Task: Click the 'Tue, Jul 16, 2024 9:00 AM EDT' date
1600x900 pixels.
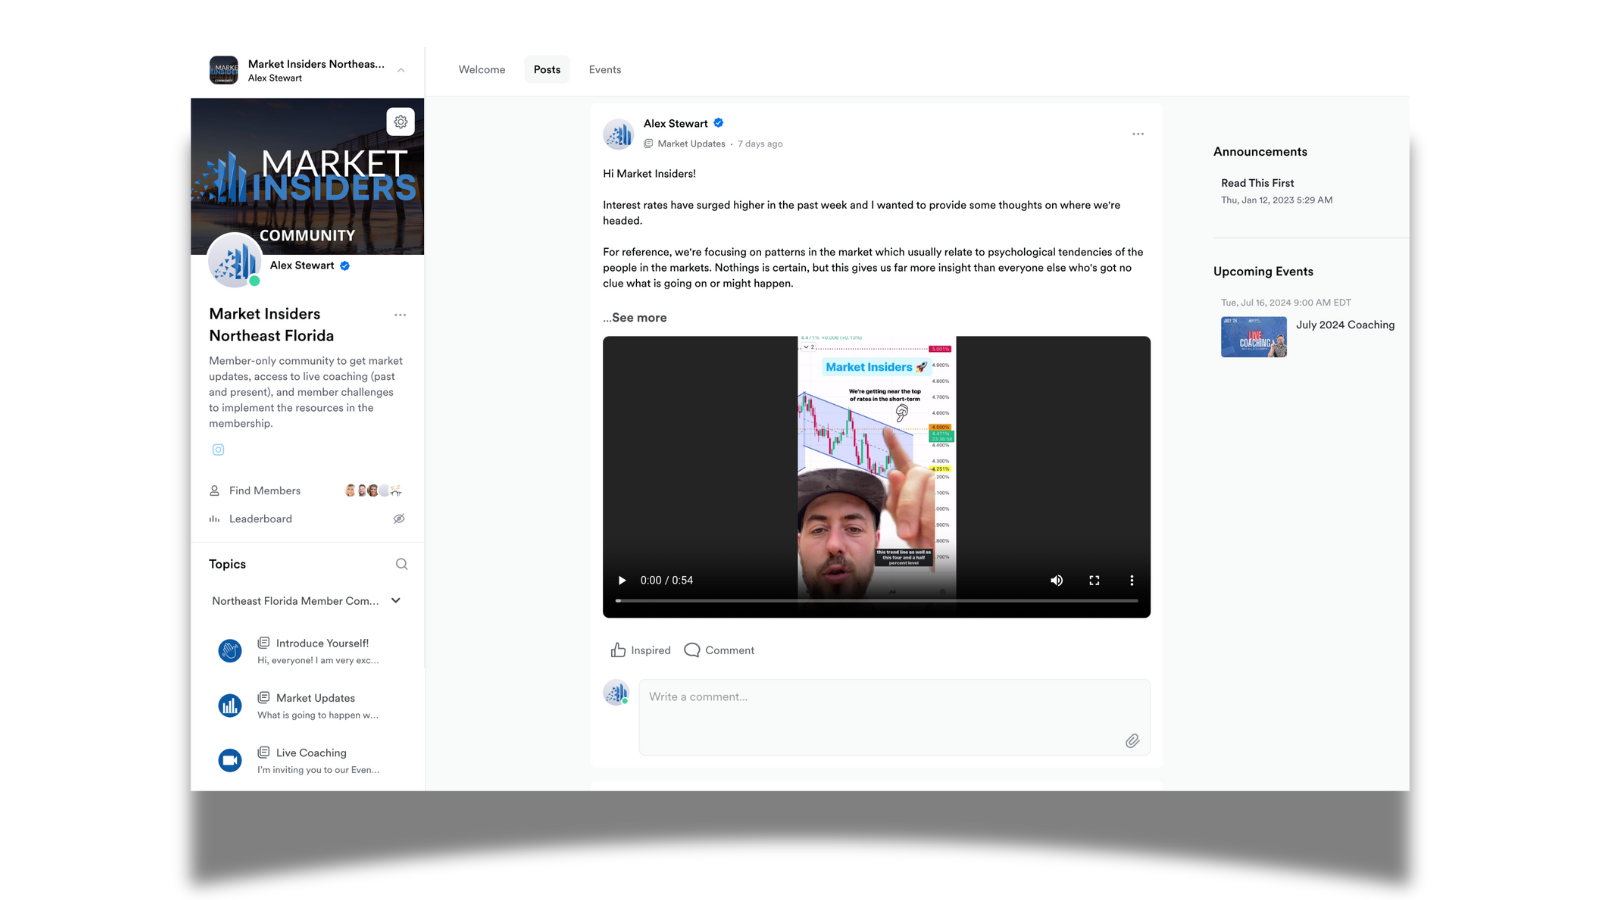Action: point(1286,302)
